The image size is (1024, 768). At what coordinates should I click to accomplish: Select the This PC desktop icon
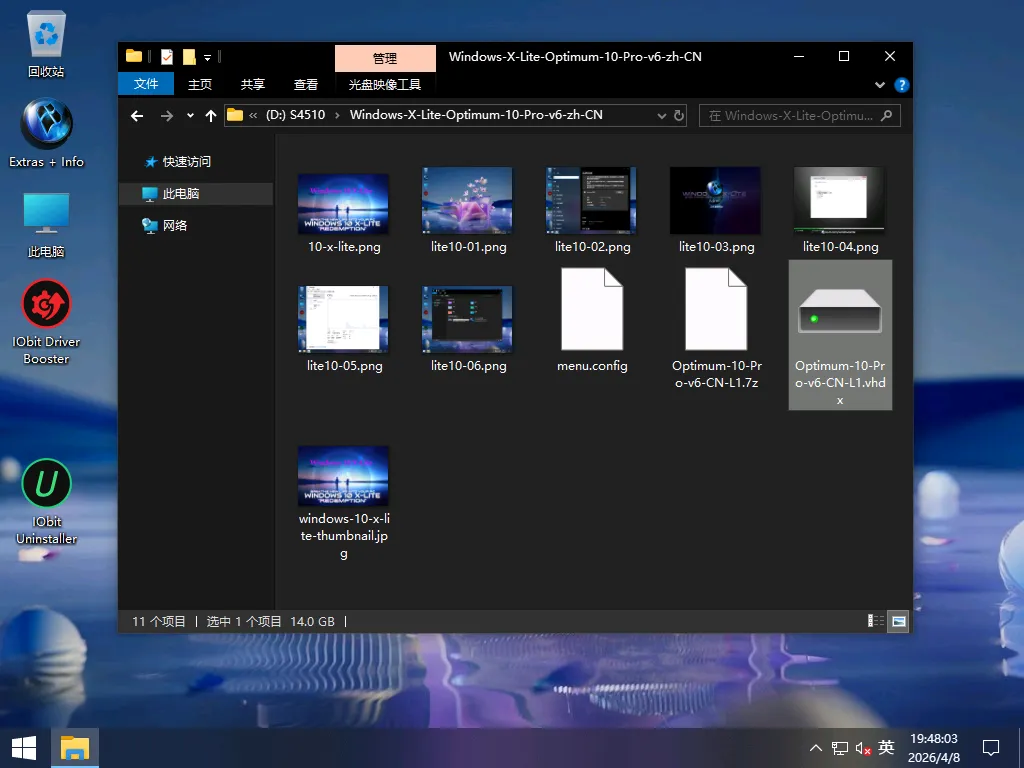pyautogui.click(x=46, y=225)
